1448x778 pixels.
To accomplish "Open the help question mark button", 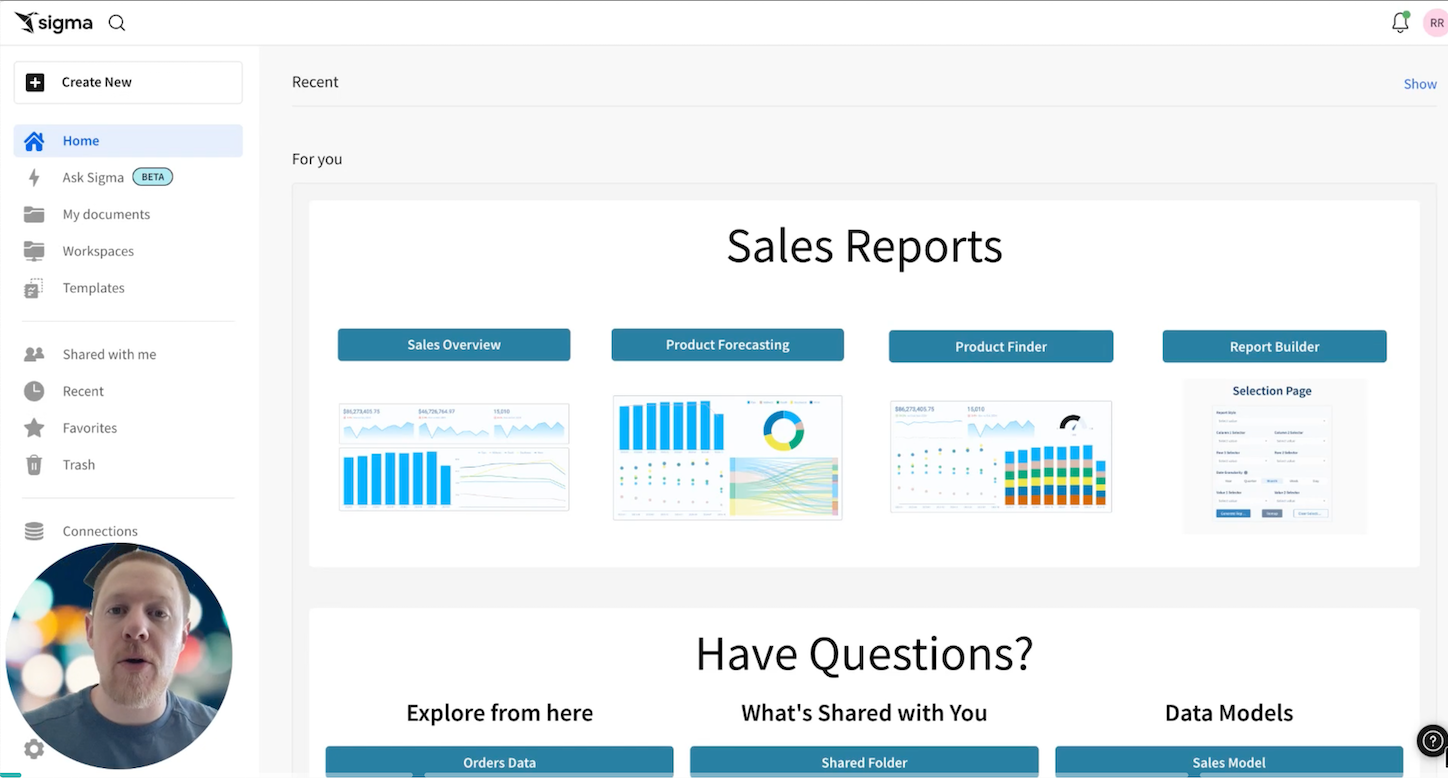I will point(1432,740).
